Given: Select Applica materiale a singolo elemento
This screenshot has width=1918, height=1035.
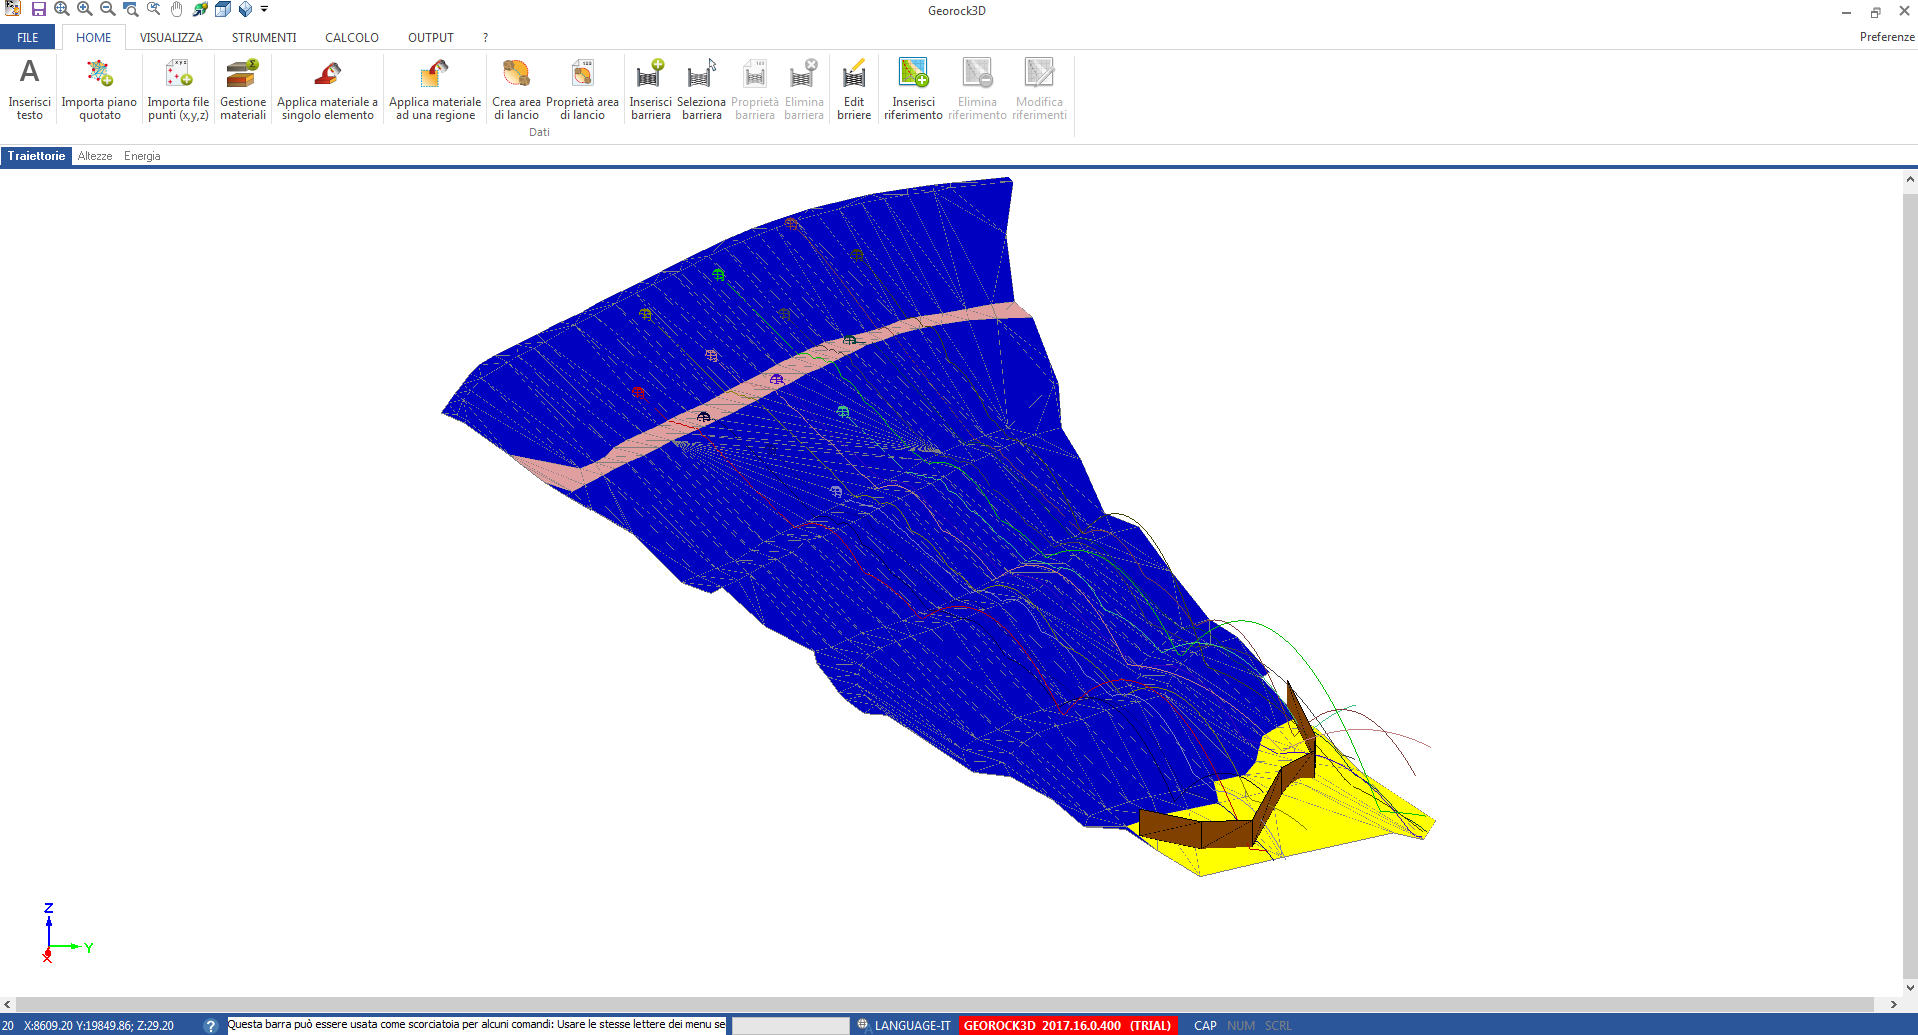Looking at the screenshot, I should 328,89.
